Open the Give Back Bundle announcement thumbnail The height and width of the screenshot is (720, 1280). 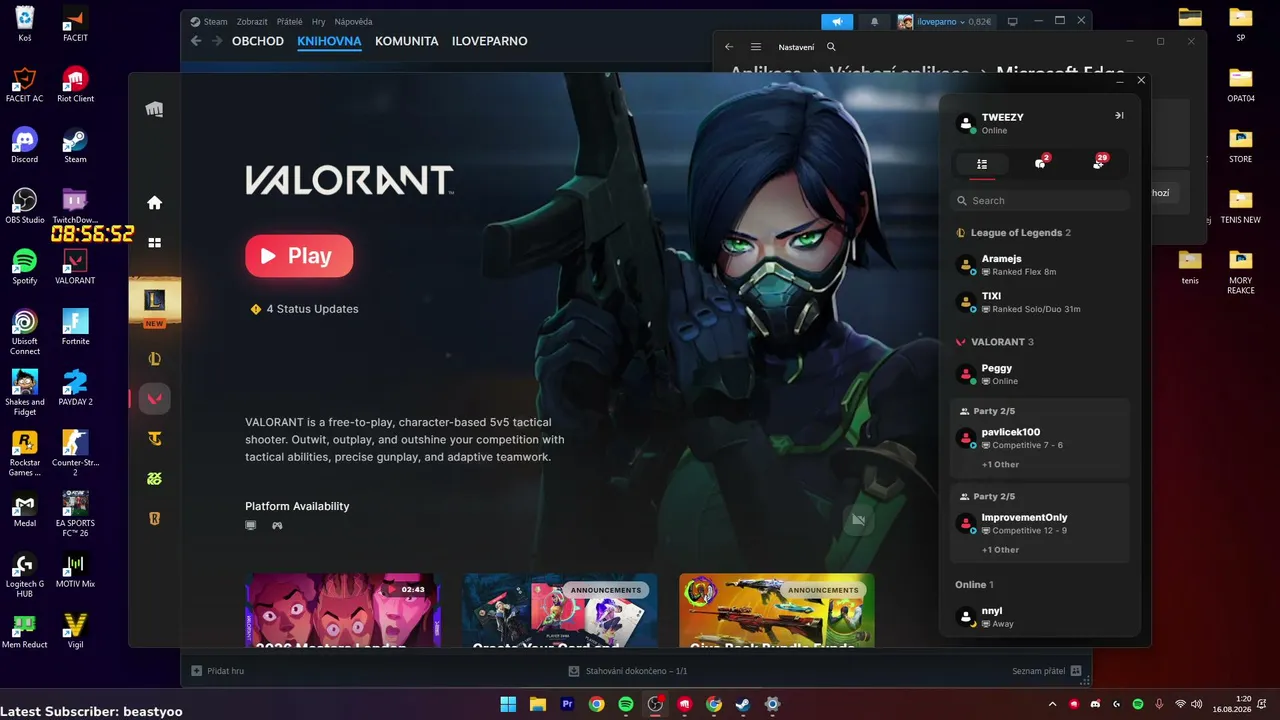(777, 610)
